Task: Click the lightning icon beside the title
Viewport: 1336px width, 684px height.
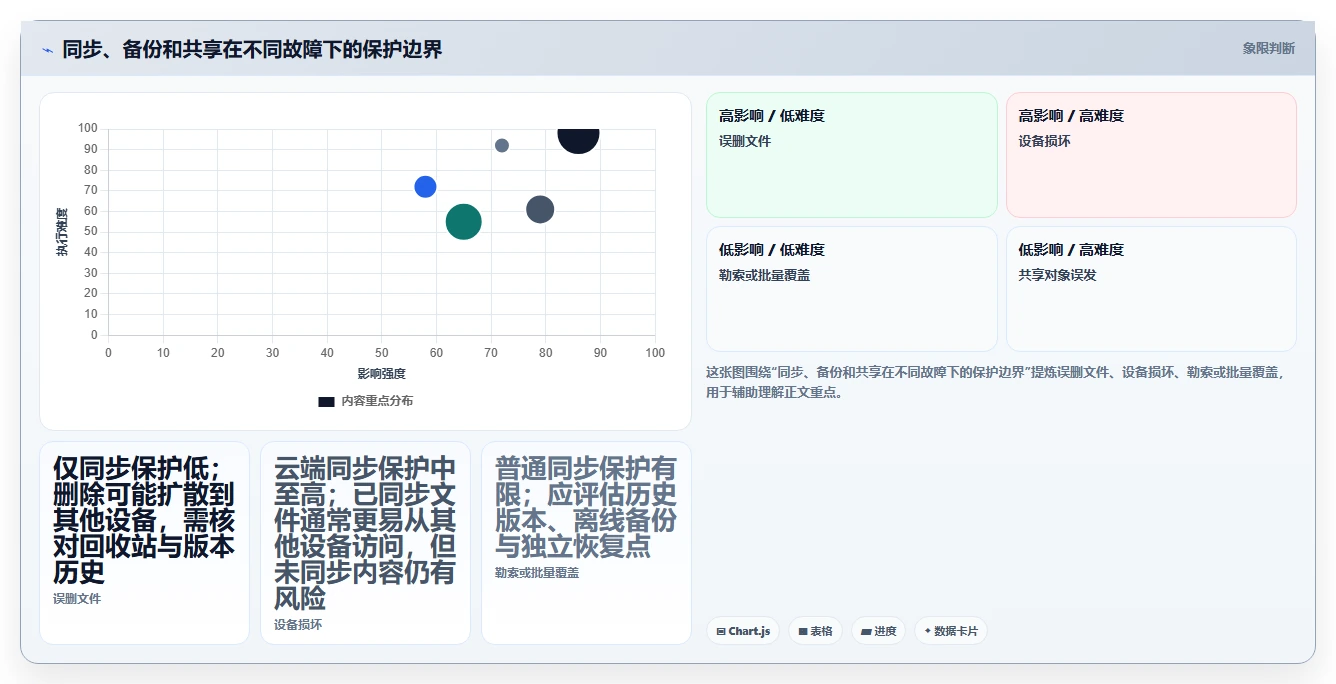Action: point(47,50)
